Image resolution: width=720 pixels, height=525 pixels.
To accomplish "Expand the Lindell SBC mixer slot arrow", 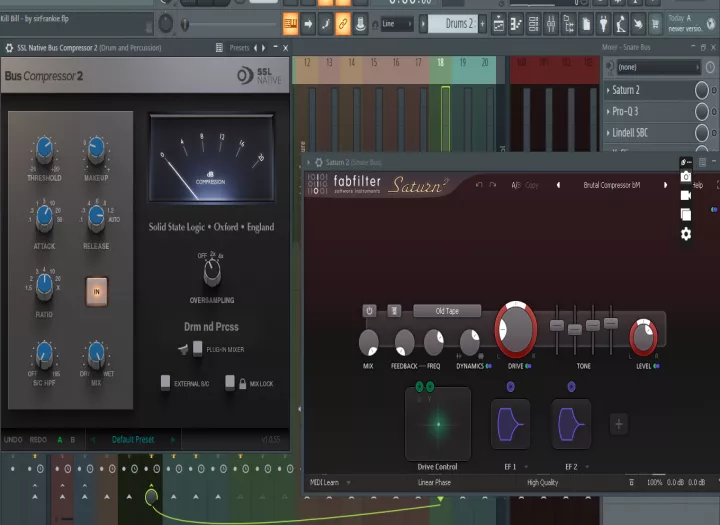I will [x=608, y=133].
